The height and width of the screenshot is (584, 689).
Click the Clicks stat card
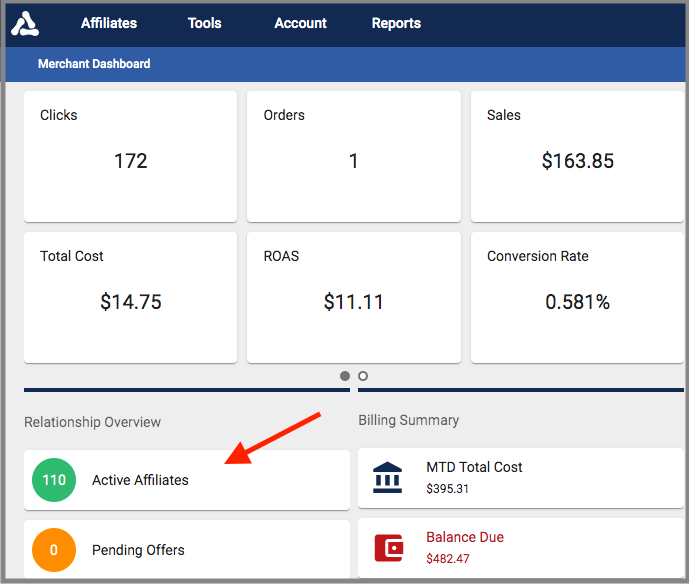(x=130, y=157)
